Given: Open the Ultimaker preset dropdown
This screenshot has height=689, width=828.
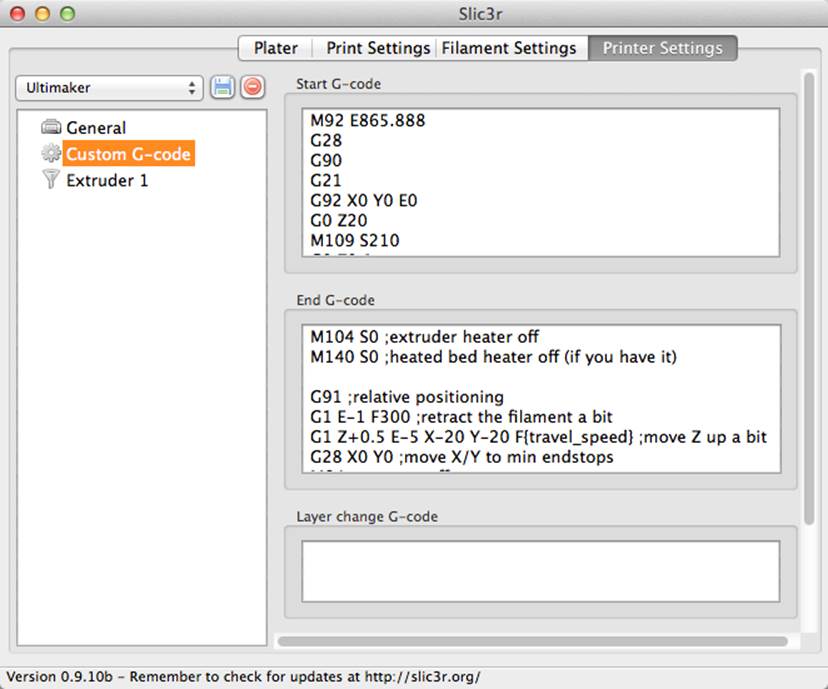Looking at the screenshot, I should [109, 88].
